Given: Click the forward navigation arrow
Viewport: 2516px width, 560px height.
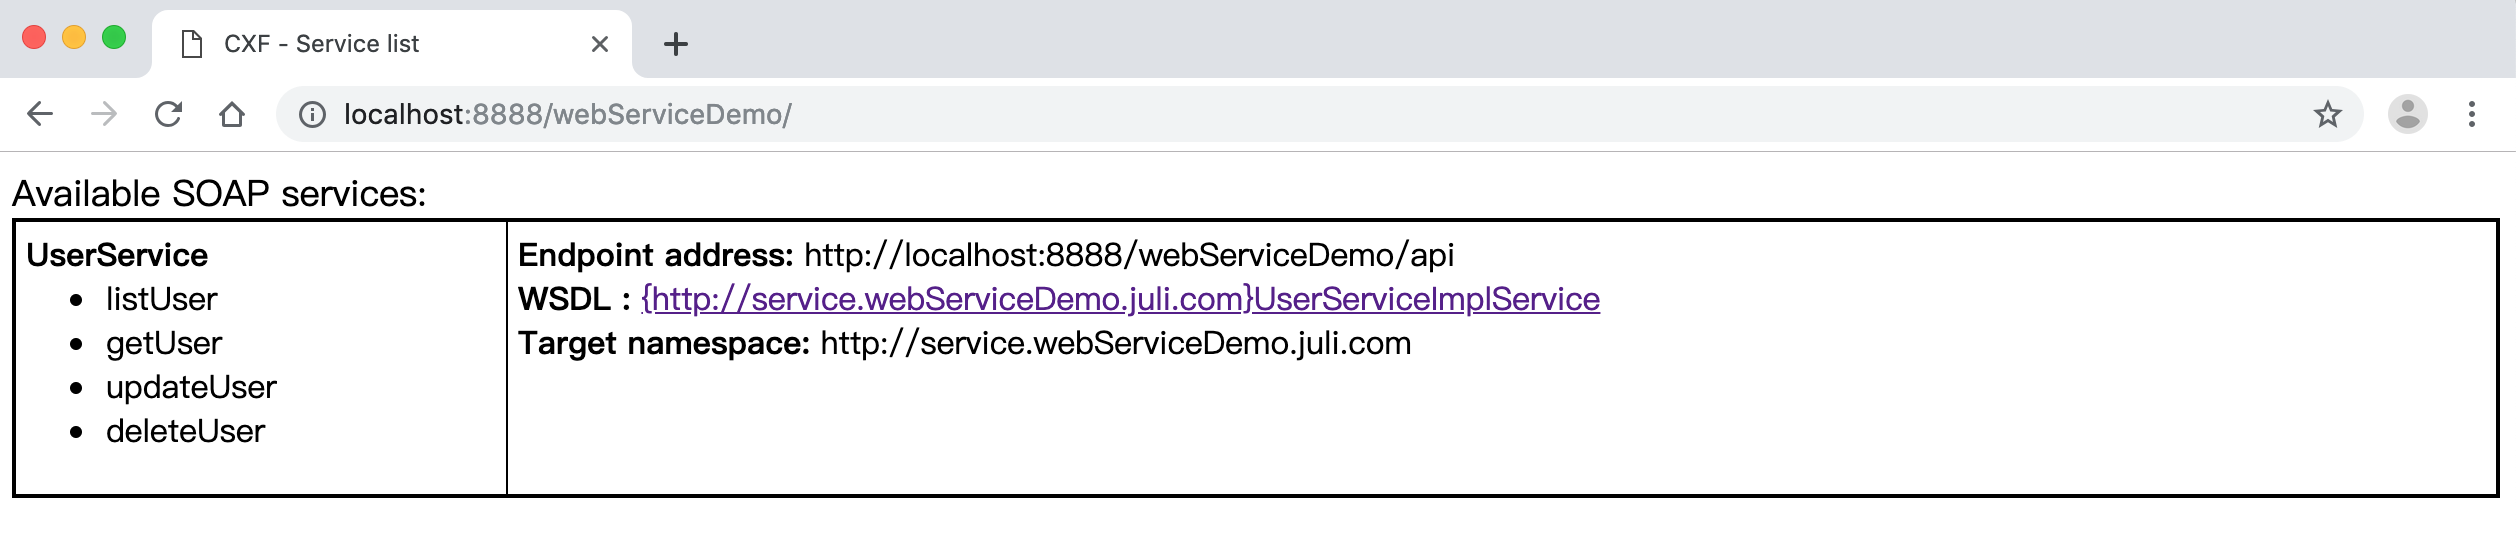Looking at the screenshot, I should pyautogui.click(x=104, y=114).
